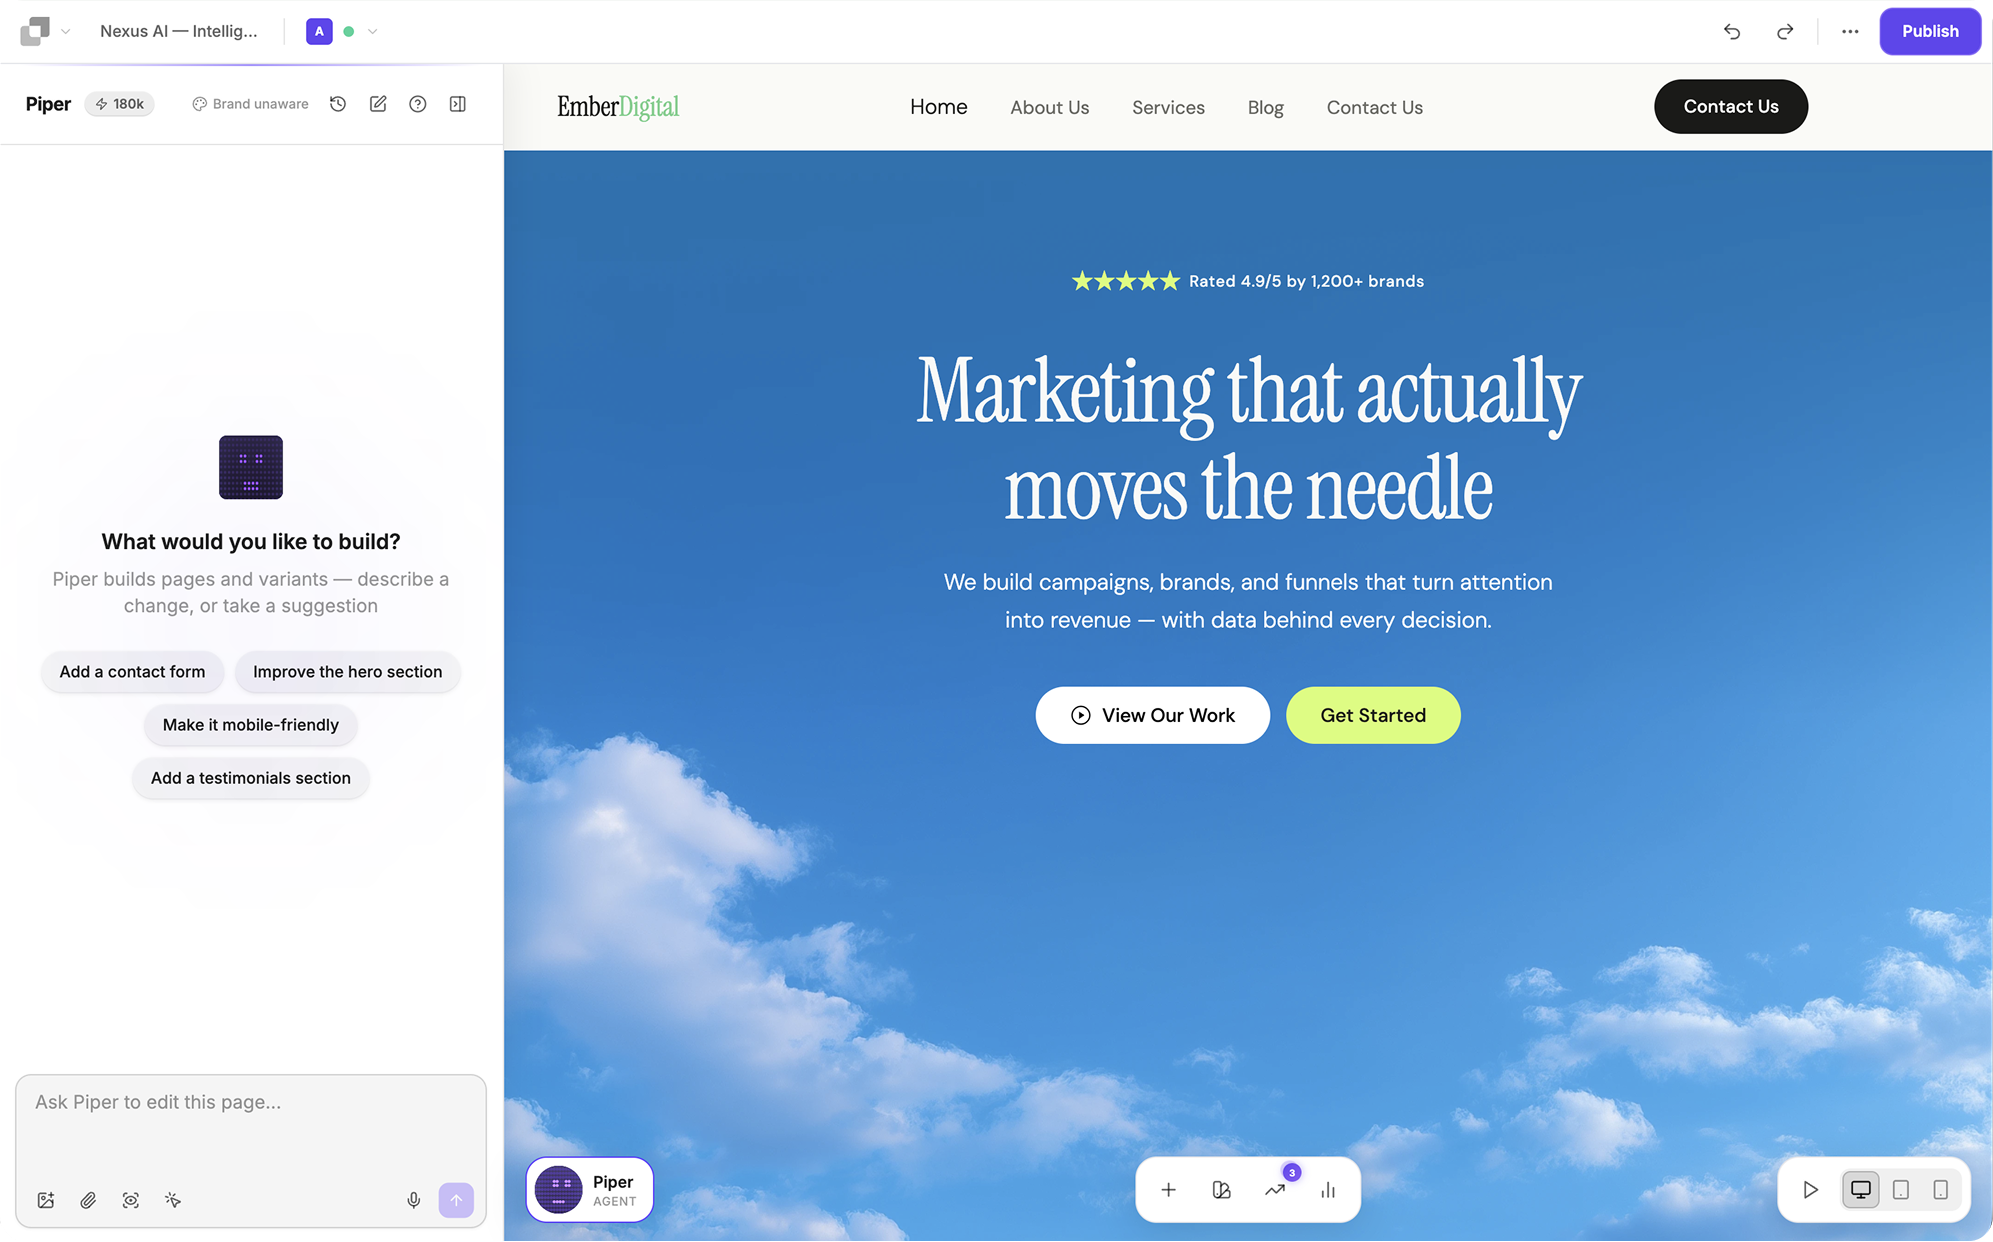Collapse the Piper side panel

click(458, 104)
